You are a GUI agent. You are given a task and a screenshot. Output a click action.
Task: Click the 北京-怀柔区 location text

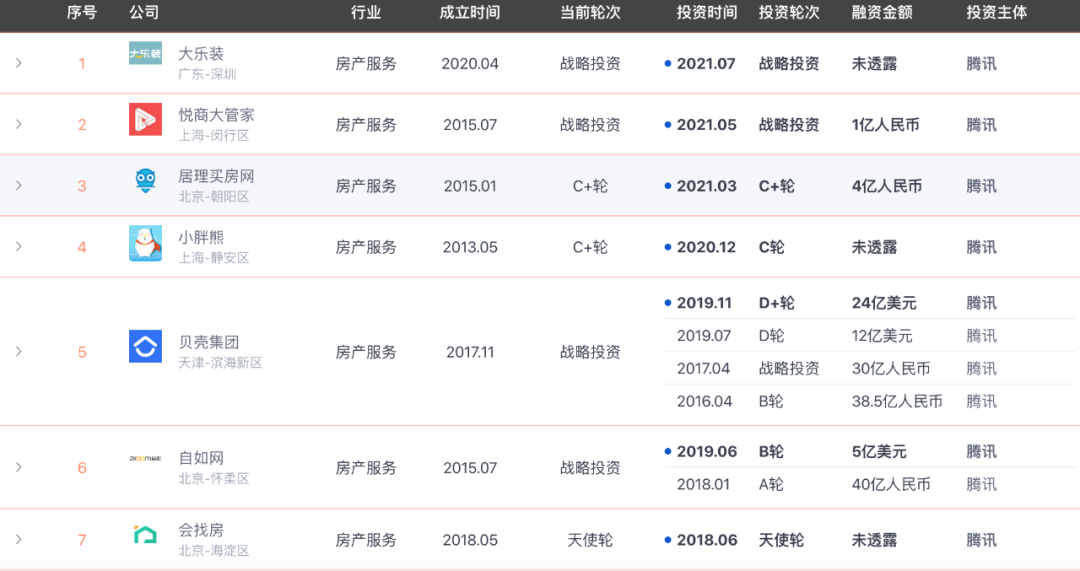click(x=214, y=479)
